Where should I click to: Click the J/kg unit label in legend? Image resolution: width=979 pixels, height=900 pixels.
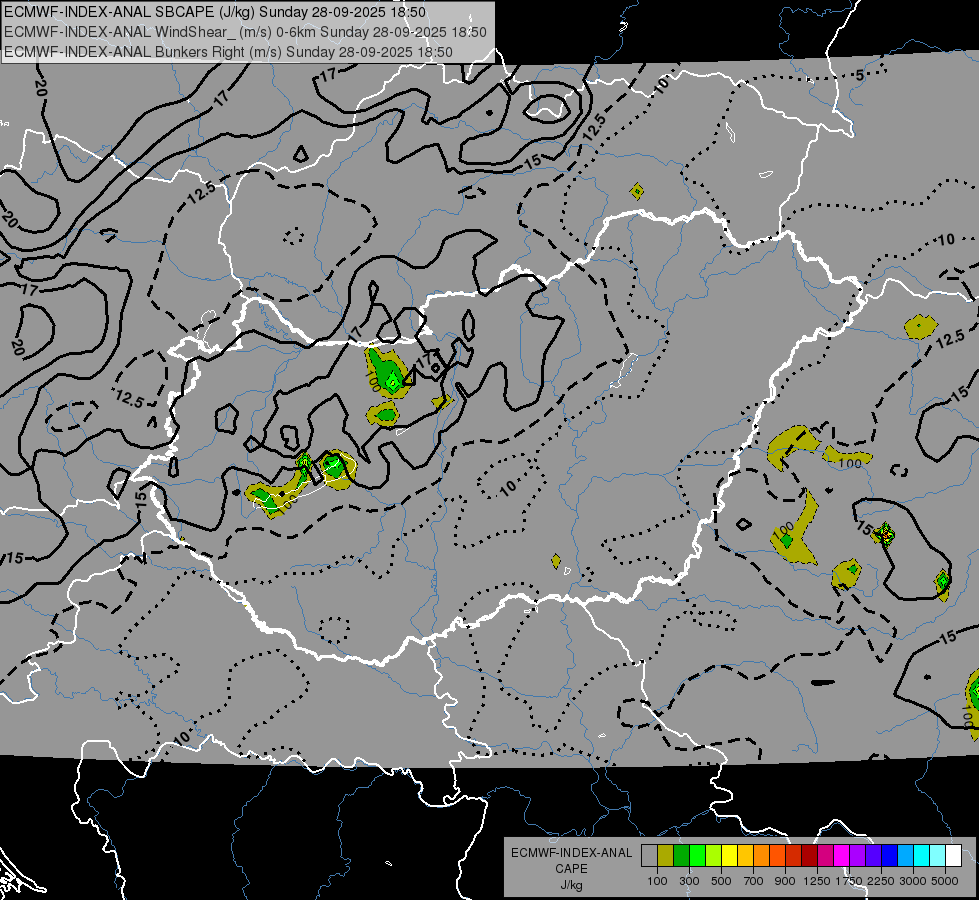(571, 885)
